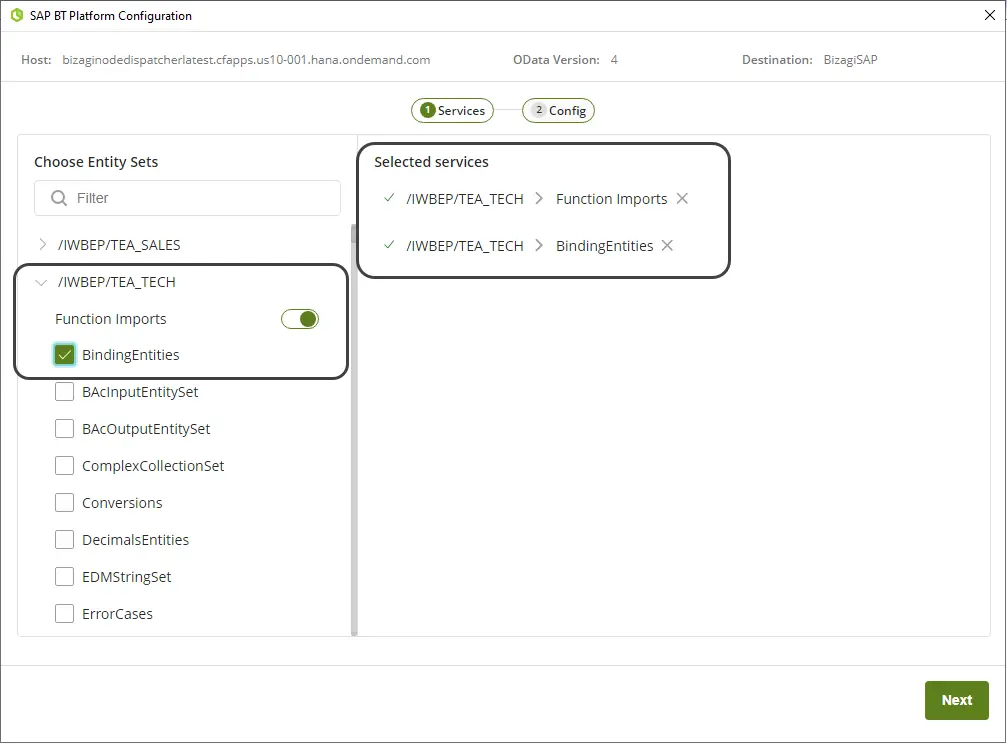Collapse the /IWBEP/TEA_TECH tree node
The width and height of the screenshot is (1007, 744).
point(42,282)
